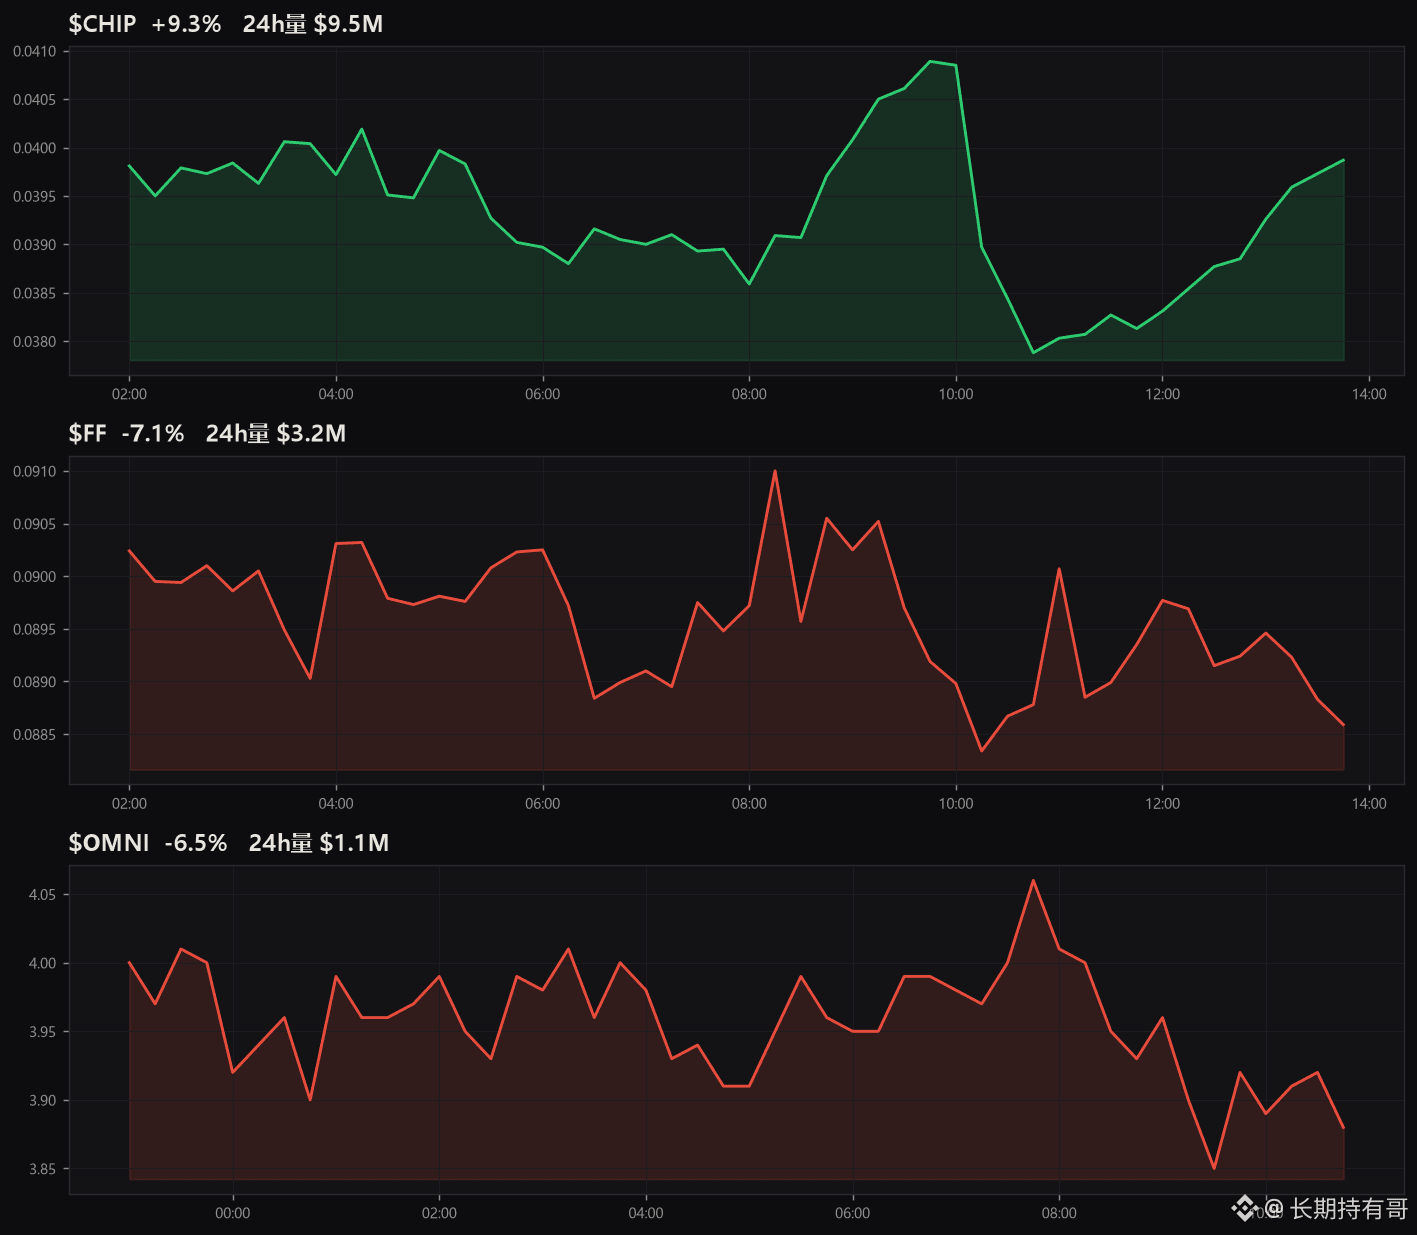Click 04:00 on the $OMNI chart time axis
Screen dimensions: 1417x1235
[646, 1213]
